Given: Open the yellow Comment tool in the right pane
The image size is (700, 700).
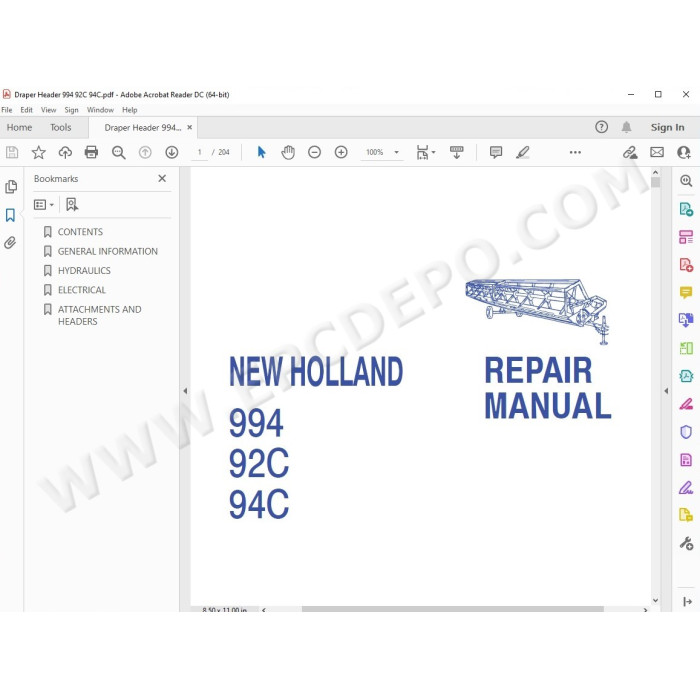Looking at the screenshot, I should click(686, 292).
